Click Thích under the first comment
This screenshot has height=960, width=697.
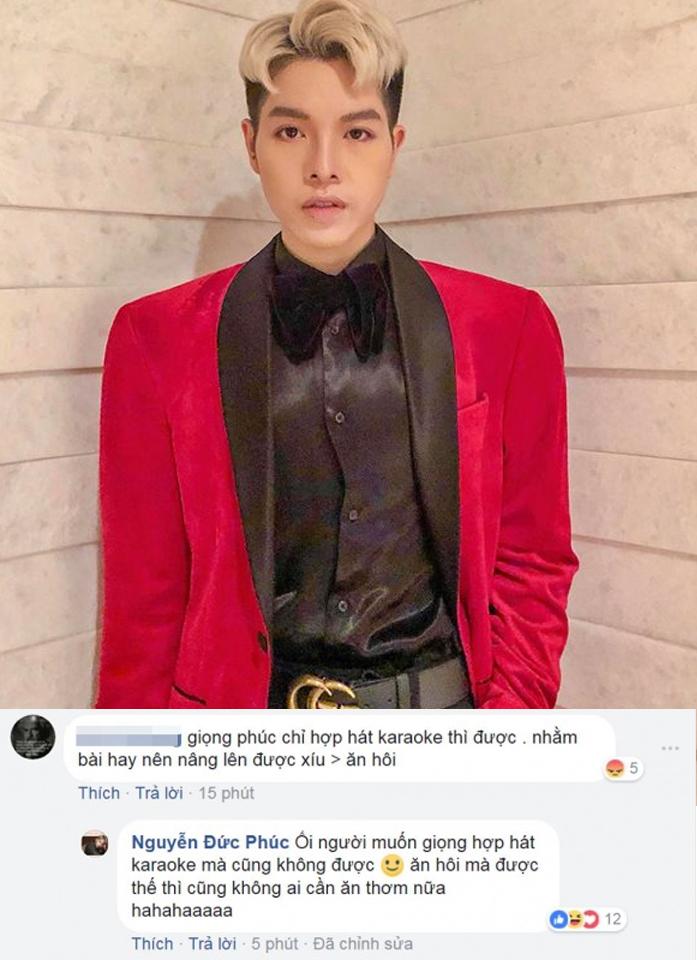click(99, 793)
